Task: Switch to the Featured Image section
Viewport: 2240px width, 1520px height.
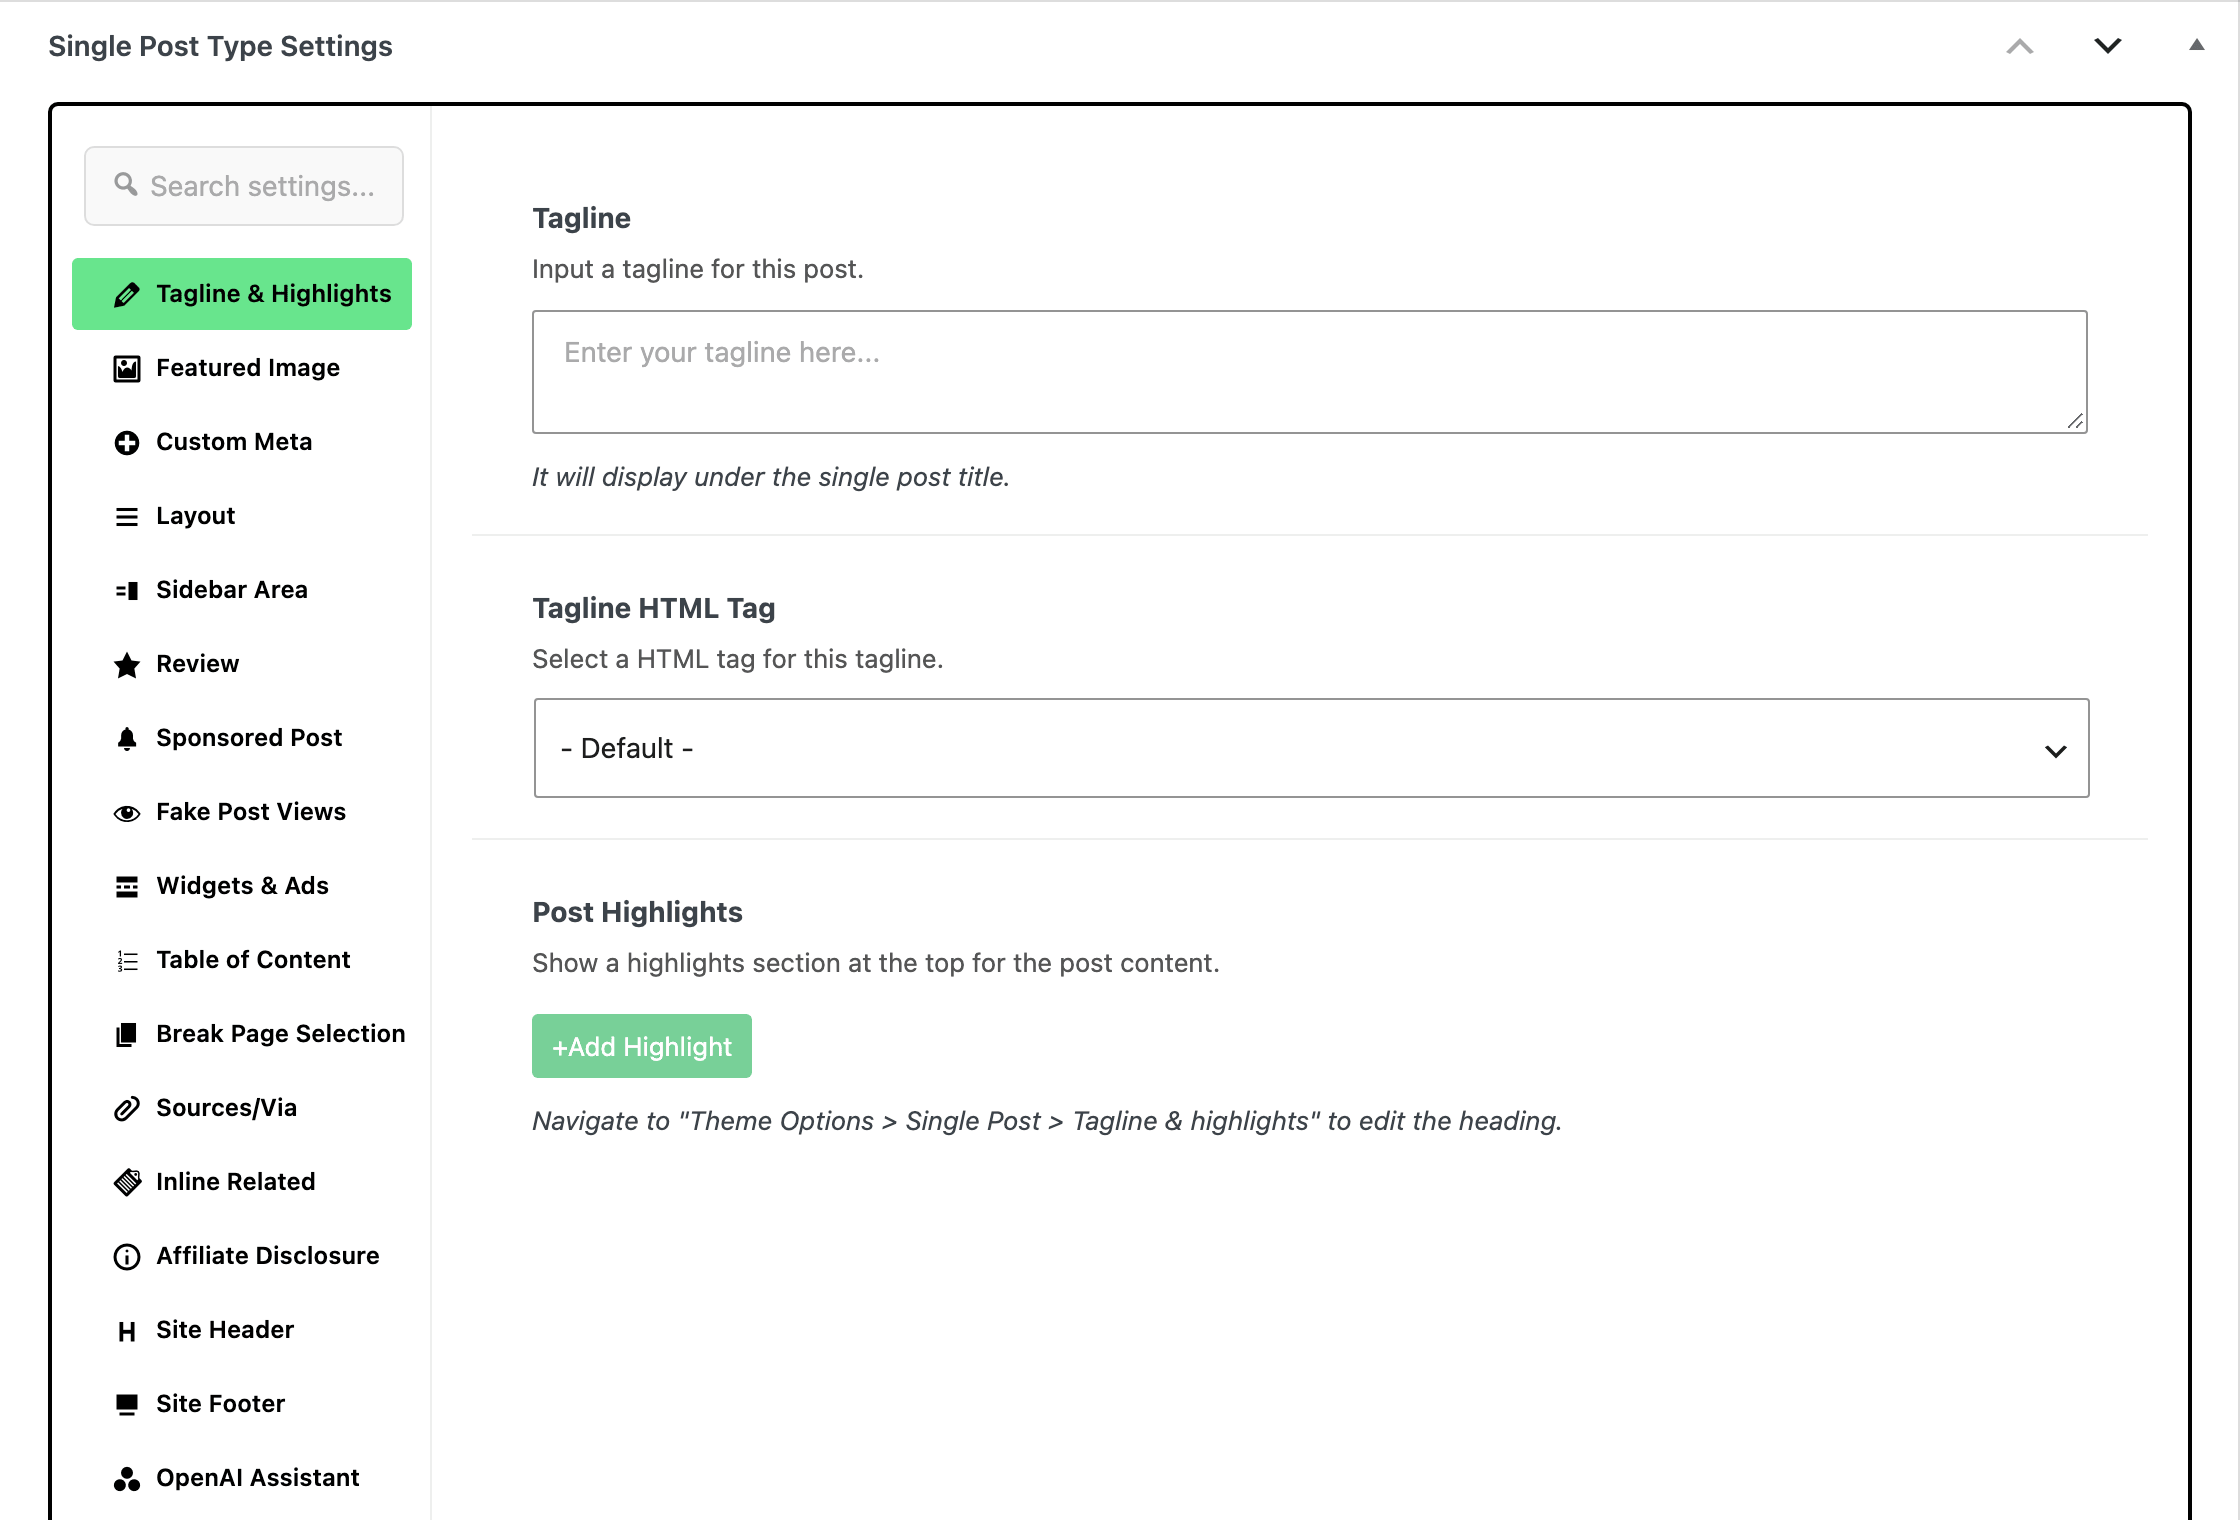Action: click(242, 368)
